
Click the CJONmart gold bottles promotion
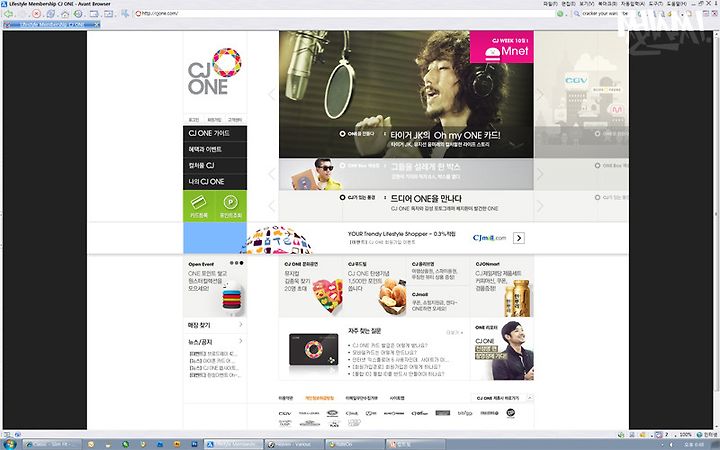point(518,298)
